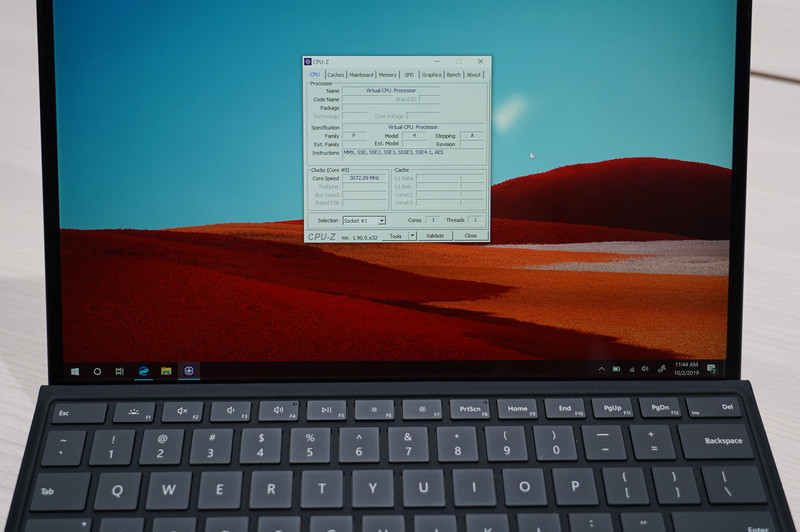Open the Graphics tab
Viewport: 800px width, 532px height.
[x=432, y=75]
